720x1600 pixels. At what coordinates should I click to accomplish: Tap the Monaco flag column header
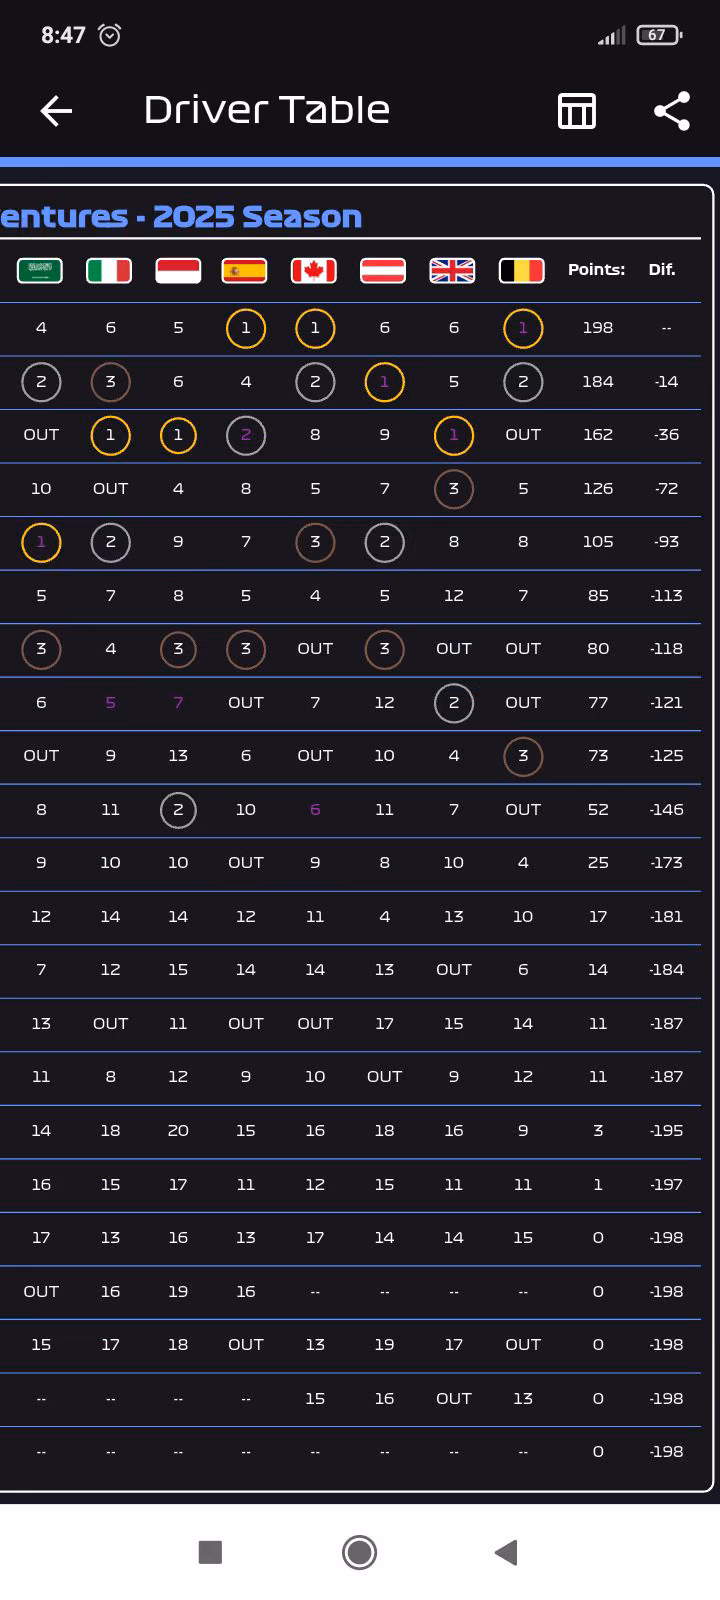pos(178,270)
